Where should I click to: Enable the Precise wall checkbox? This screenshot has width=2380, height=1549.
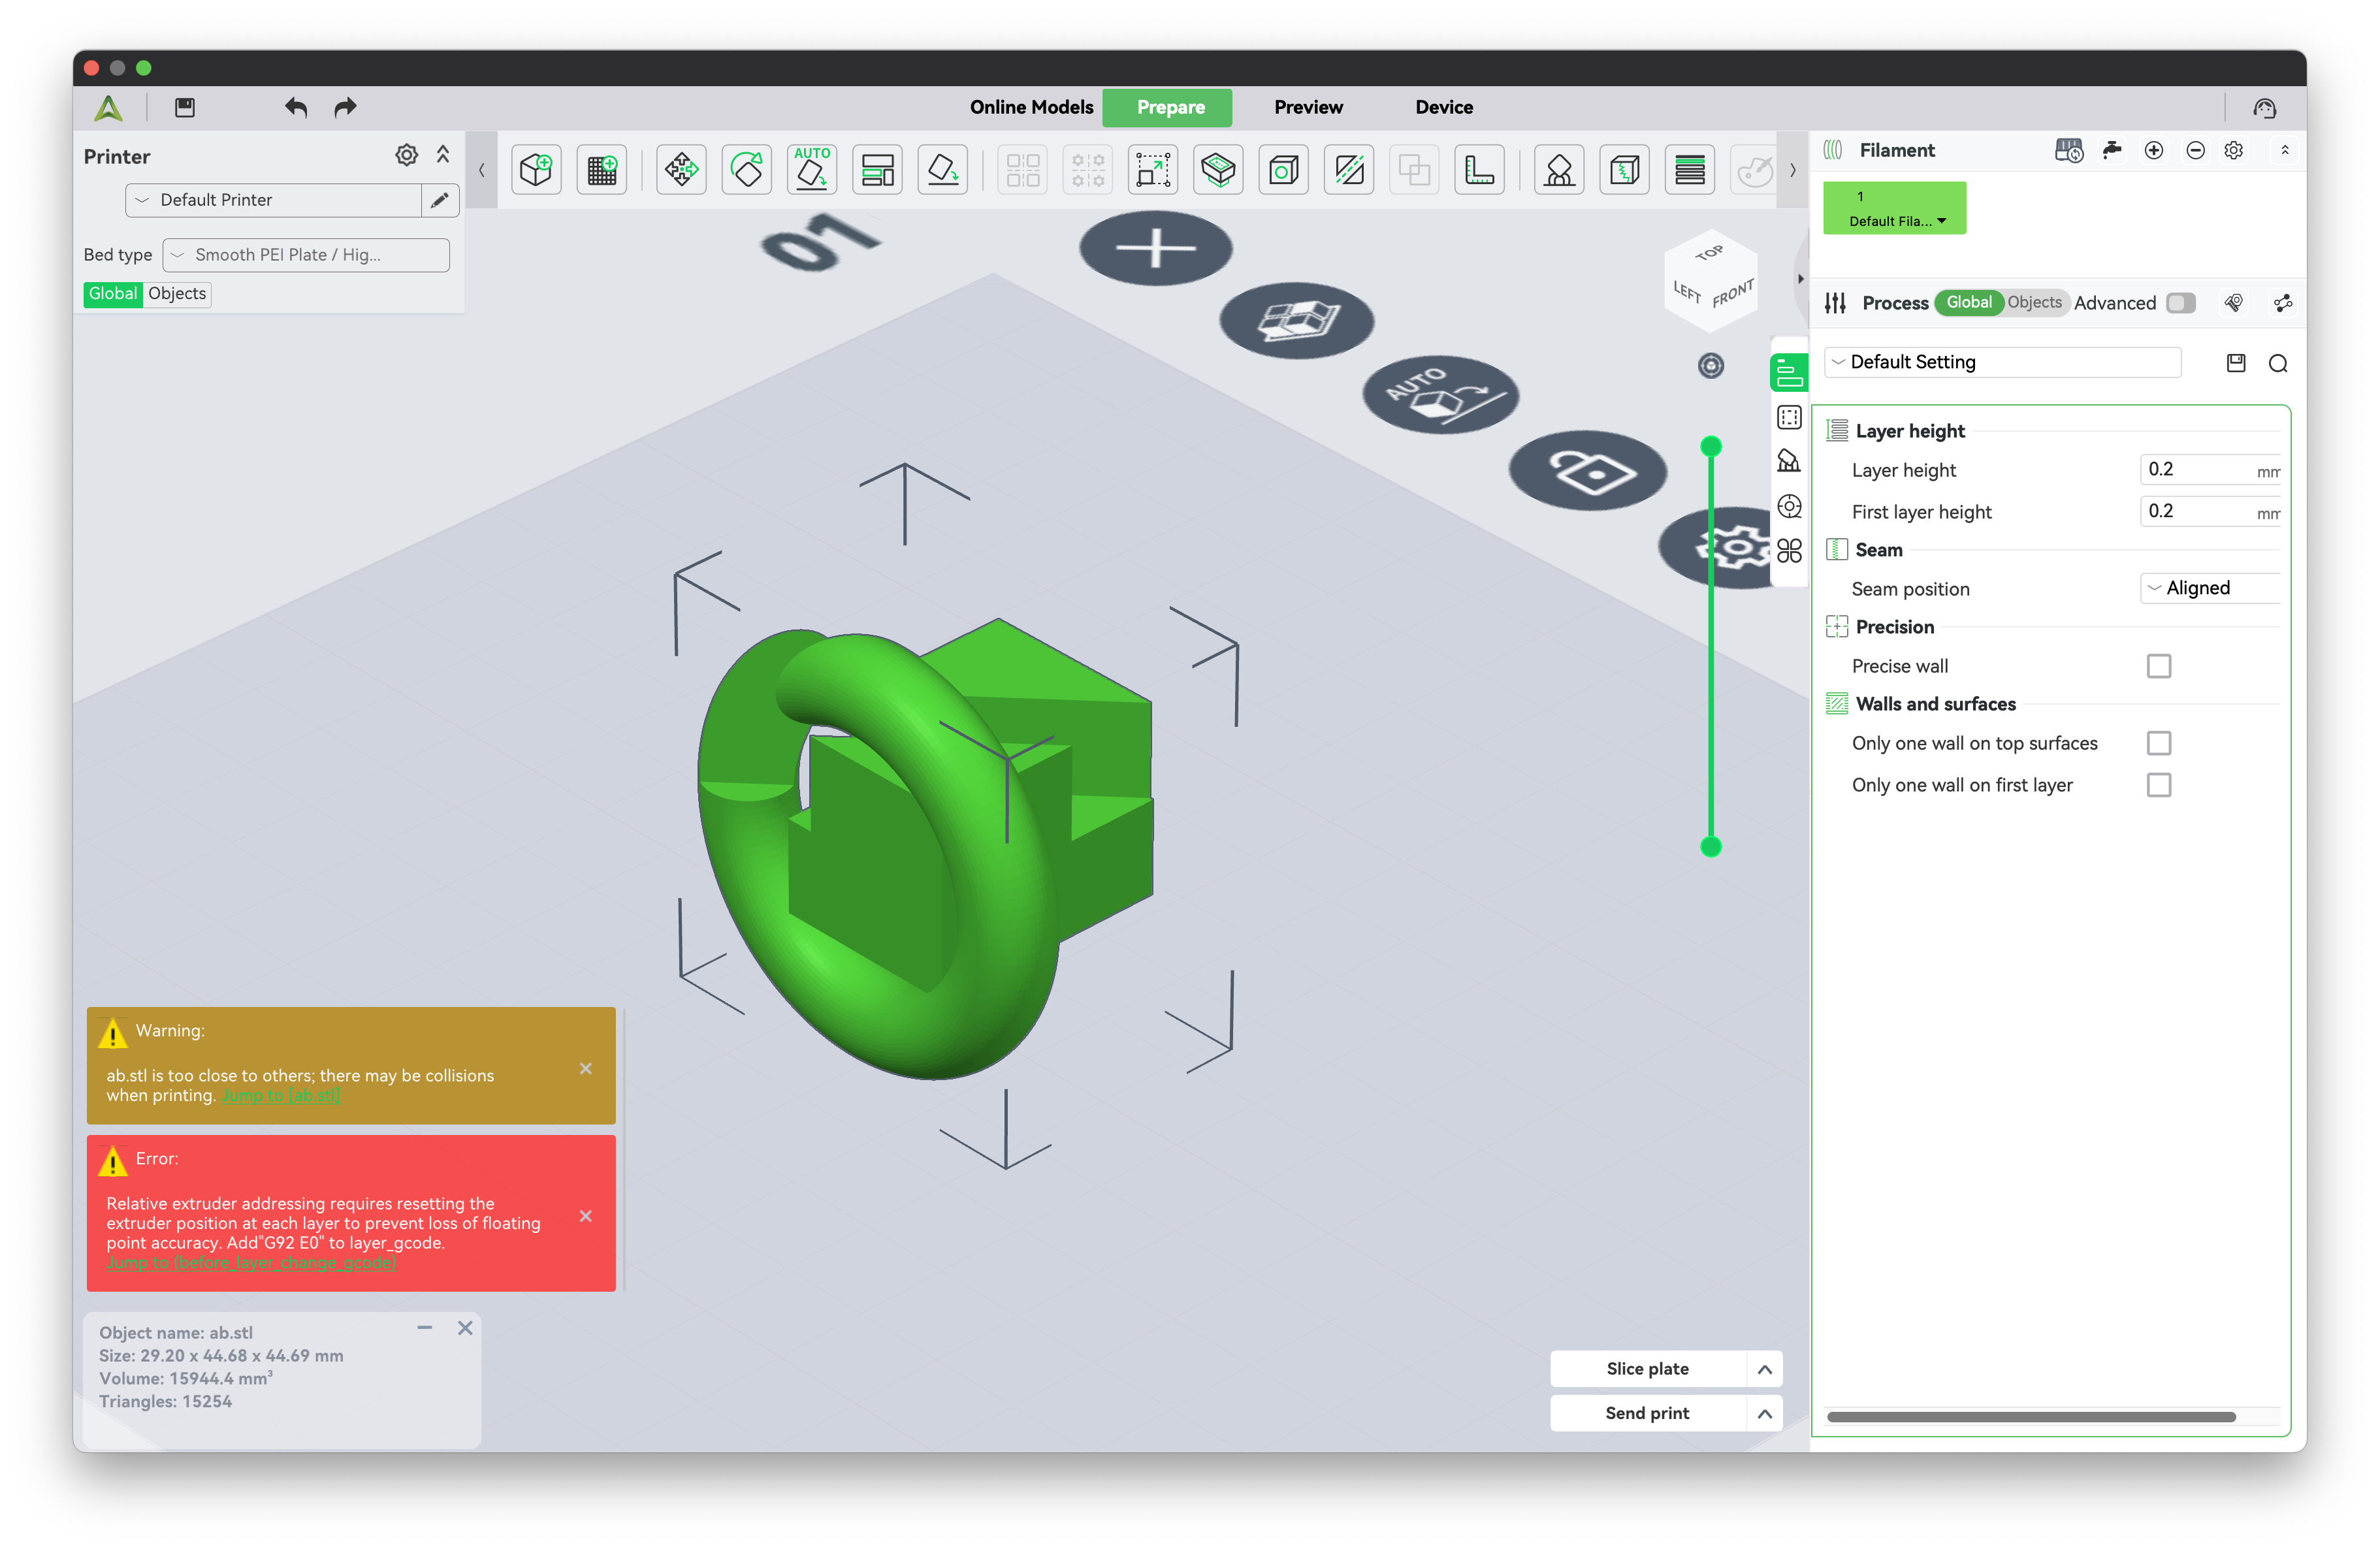tap(2159, 666)
